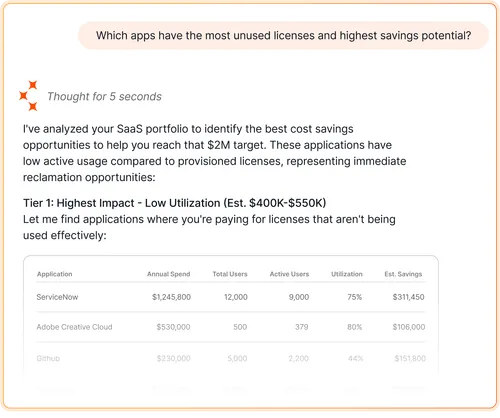Click the Application column header

54,274
